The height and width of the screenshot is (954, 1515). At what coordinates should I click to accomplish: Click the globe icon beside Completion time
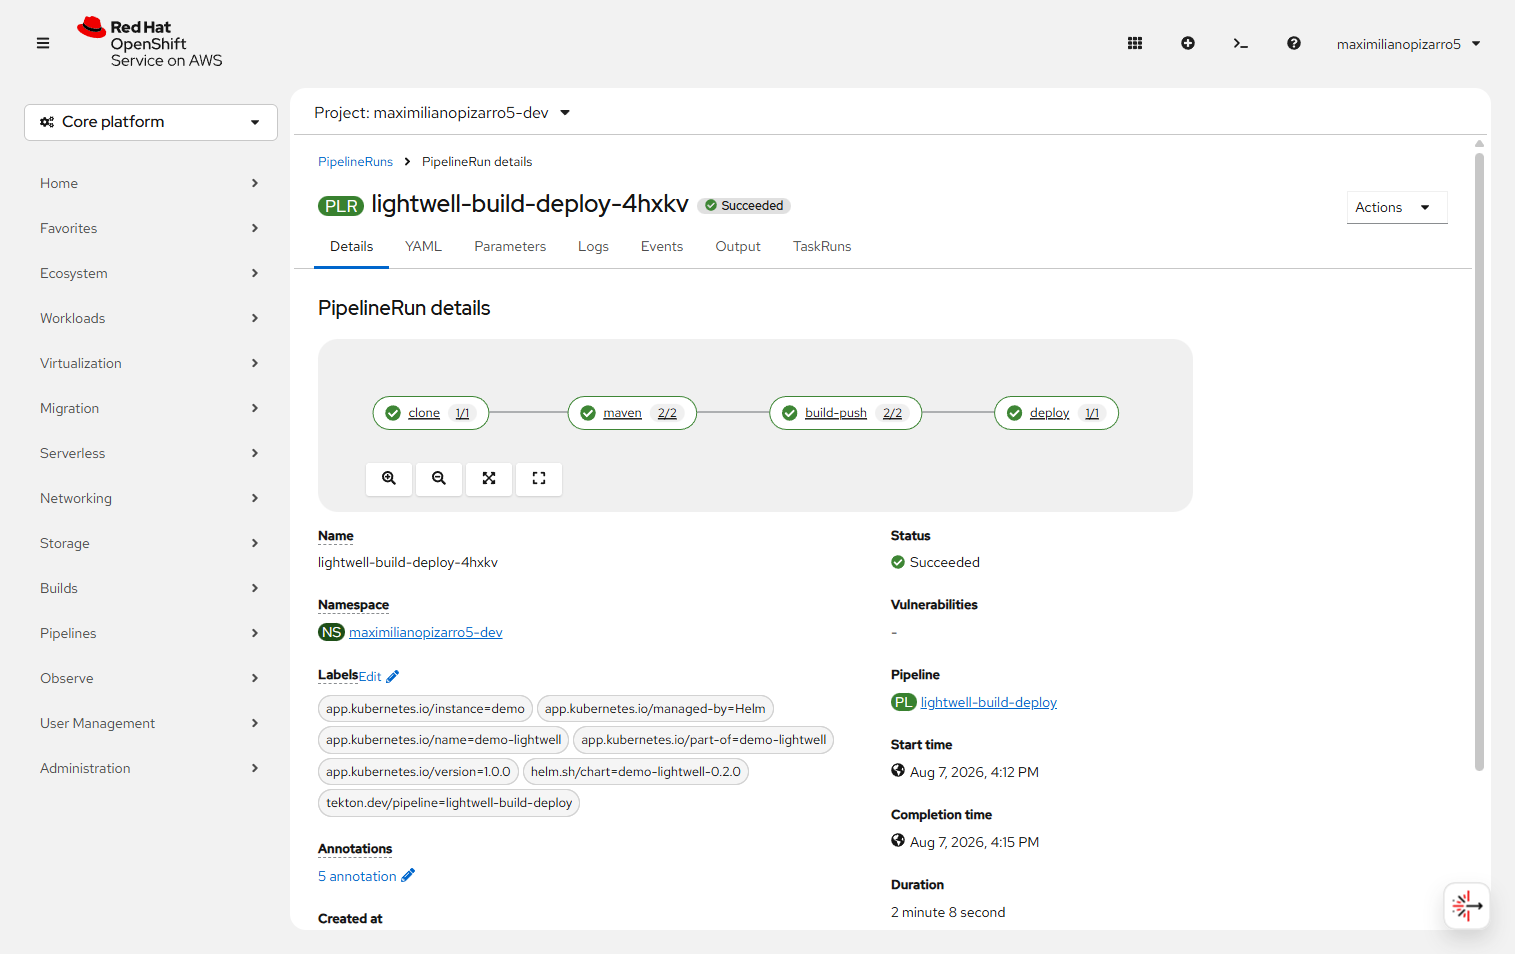(898, 841)
